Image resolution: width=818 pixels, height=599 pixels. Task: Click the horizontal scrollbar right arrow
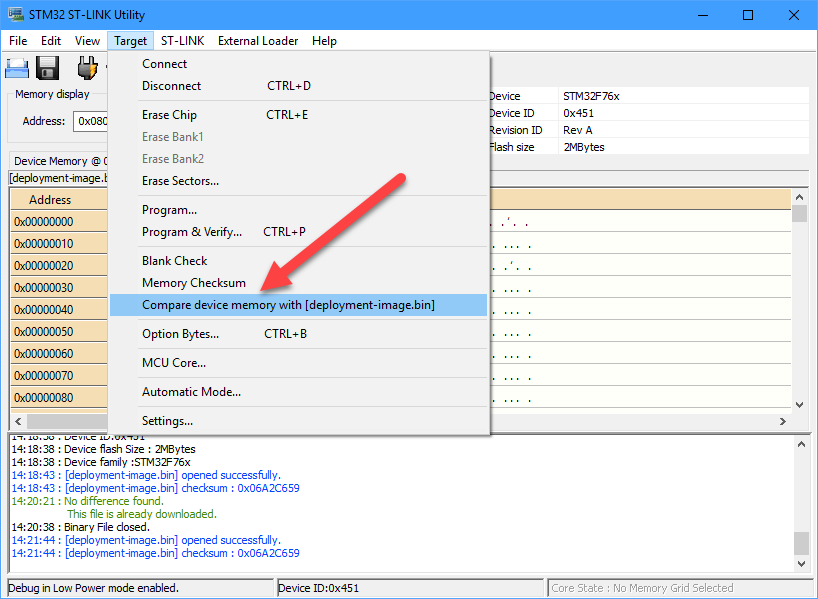(783, 421)
